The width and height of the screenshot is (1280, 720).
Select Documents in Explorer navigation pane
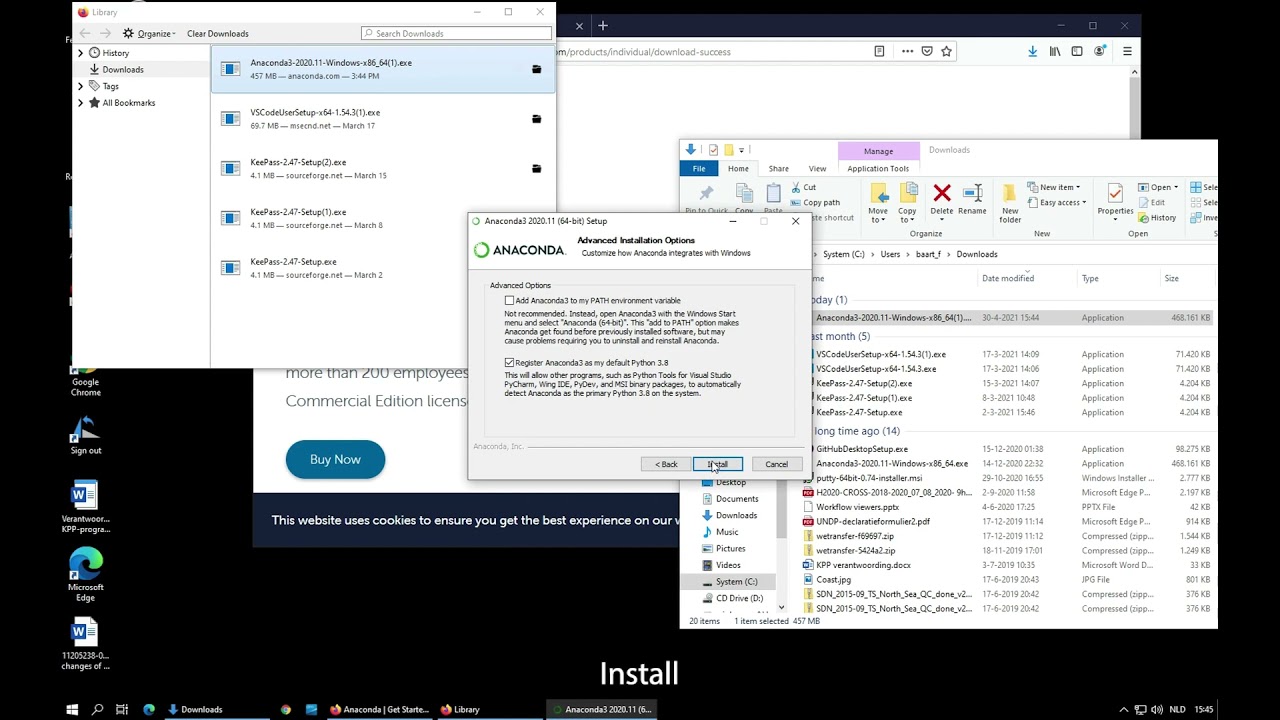tap(737, 499)
